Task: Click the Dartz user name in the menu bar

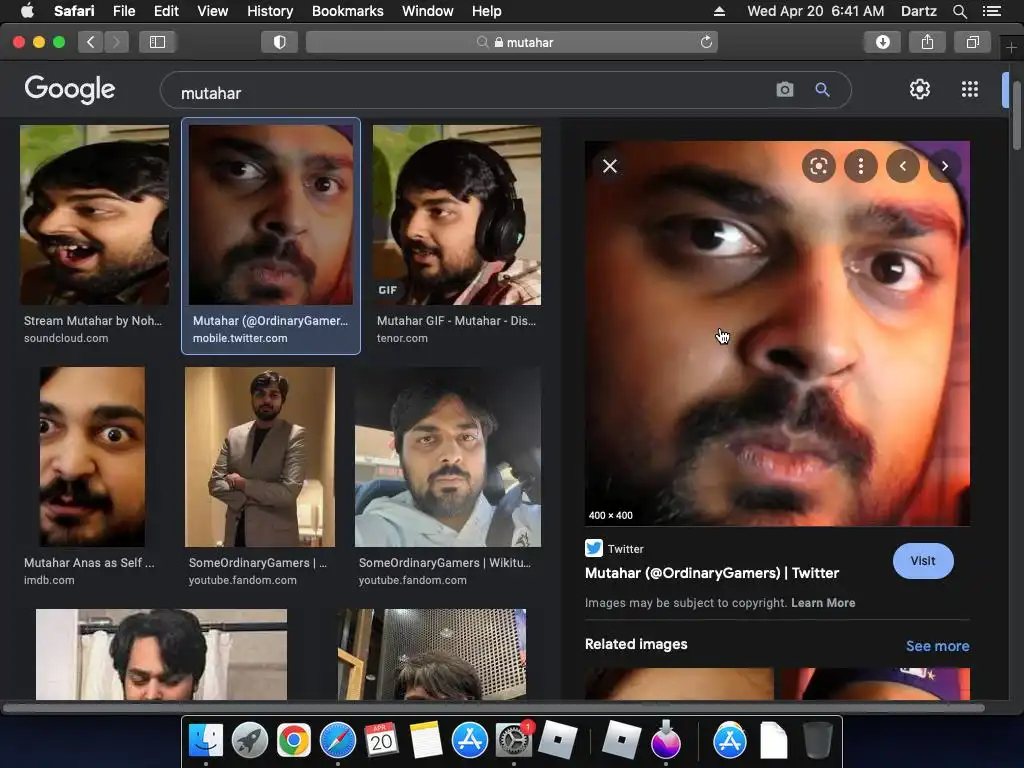Action: 918,11
